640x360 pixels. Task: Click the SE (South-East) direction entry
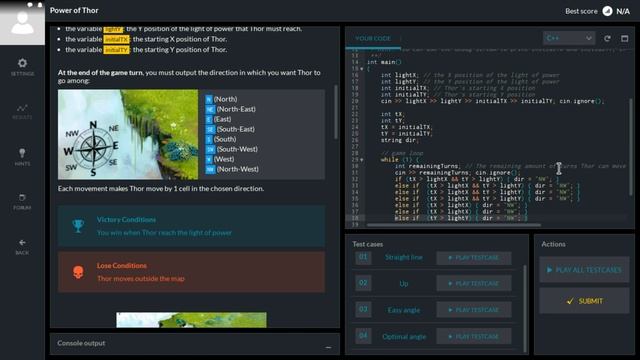pyautogui.click(x=230, y=129)
